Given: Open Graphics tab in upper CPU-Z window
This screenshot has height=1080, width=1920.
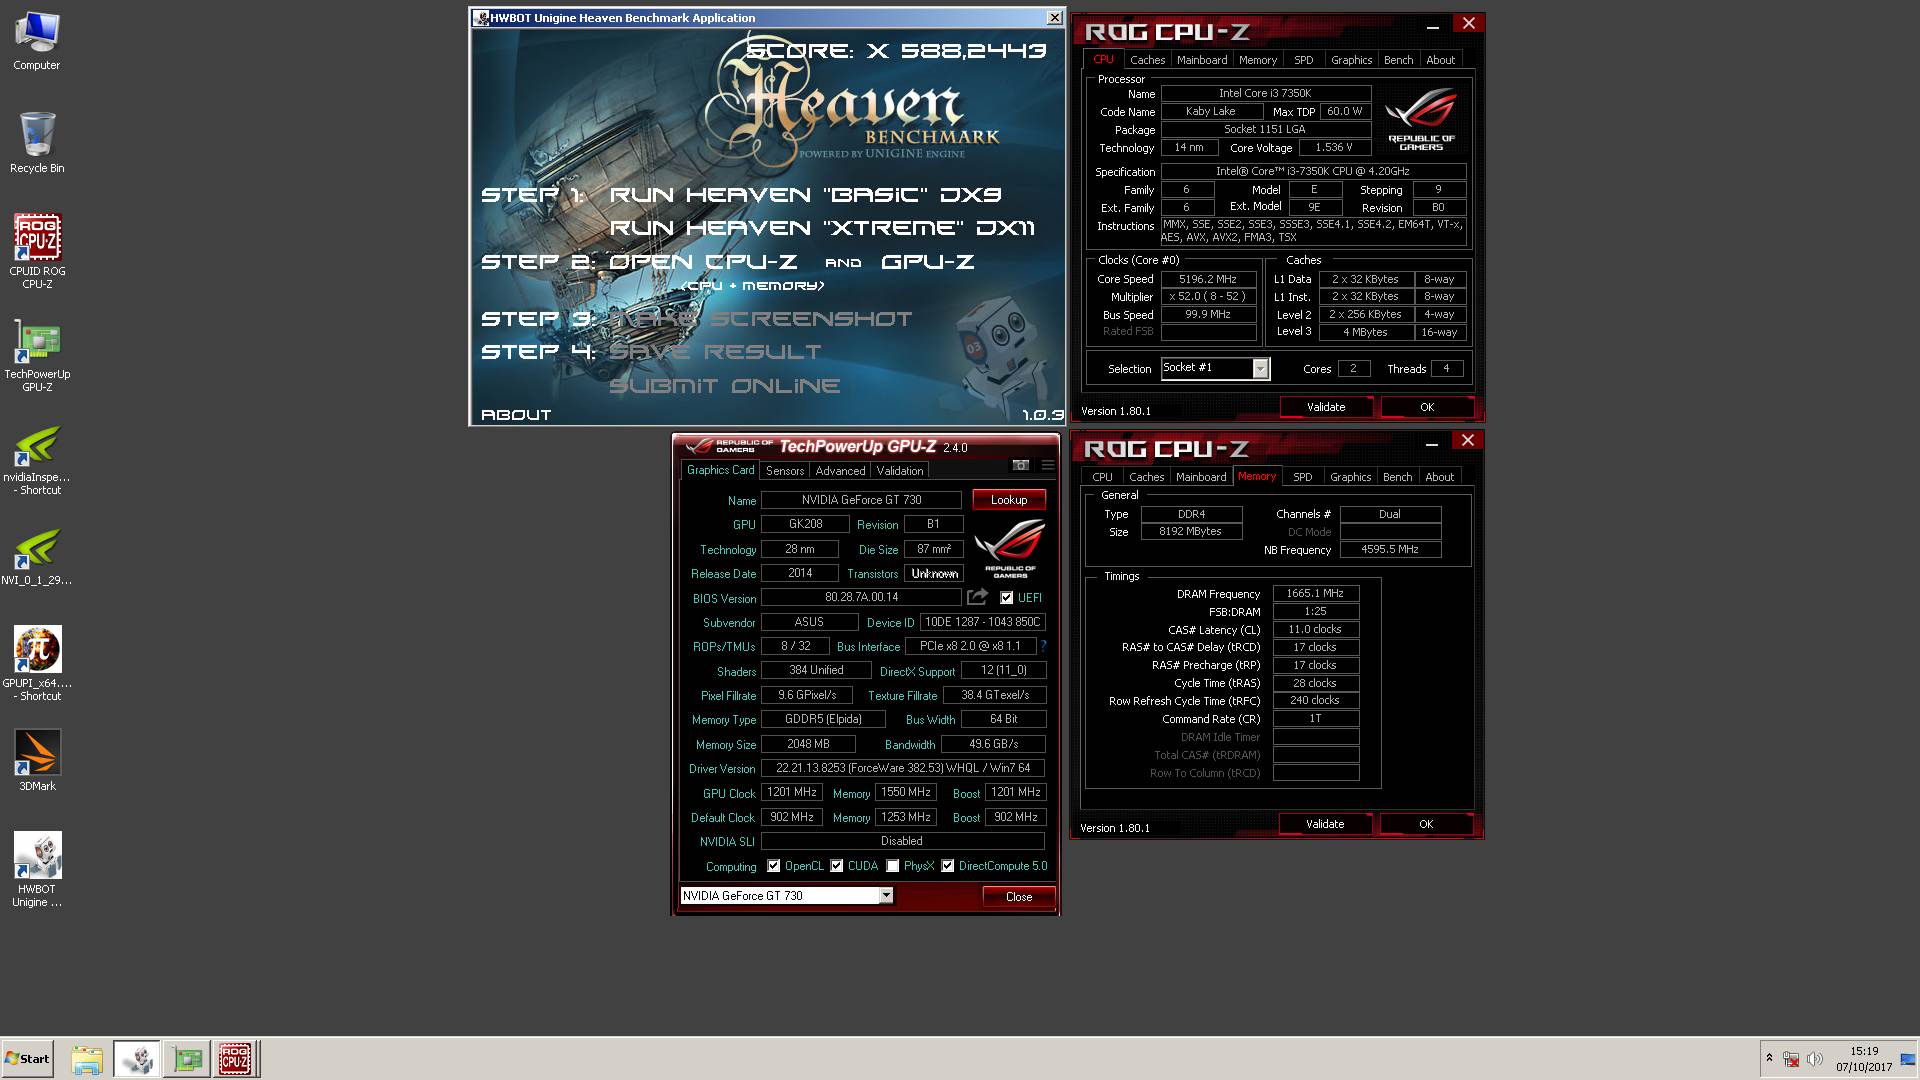Looking at the screenshot, I should click(1351, 60).
